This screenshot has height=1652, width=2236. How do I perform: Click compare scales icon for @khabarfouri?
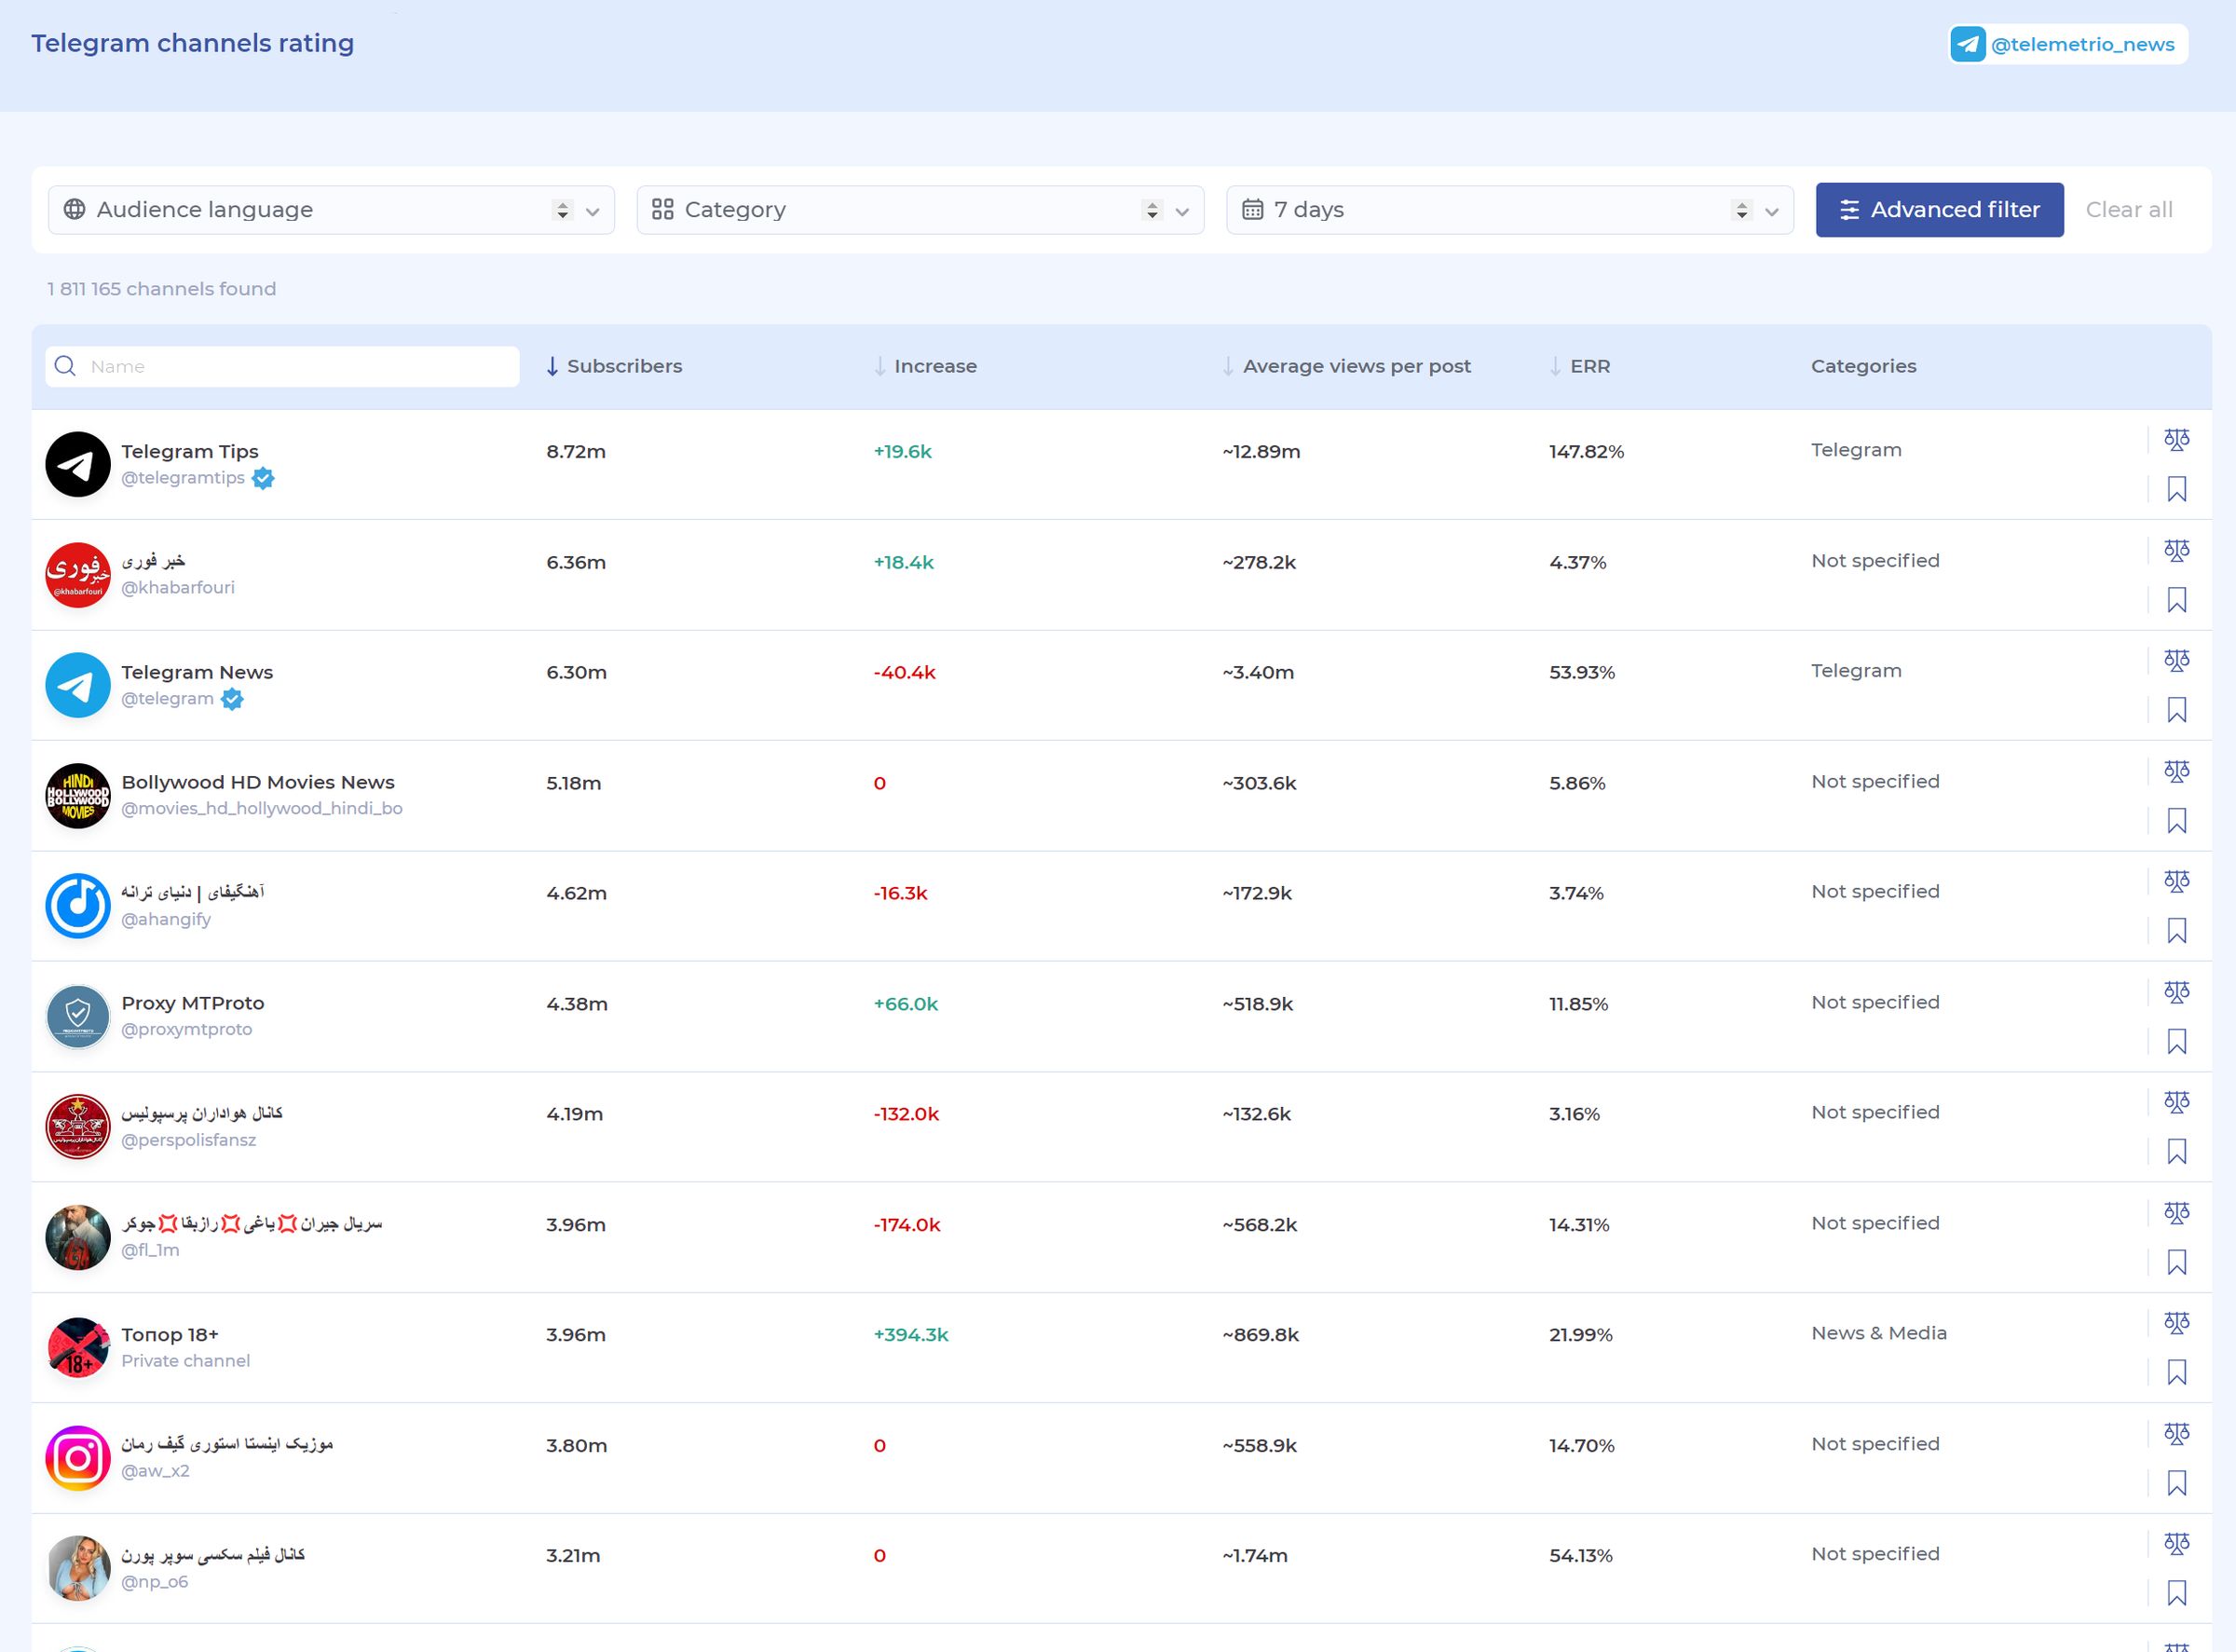pos(2176,550)
